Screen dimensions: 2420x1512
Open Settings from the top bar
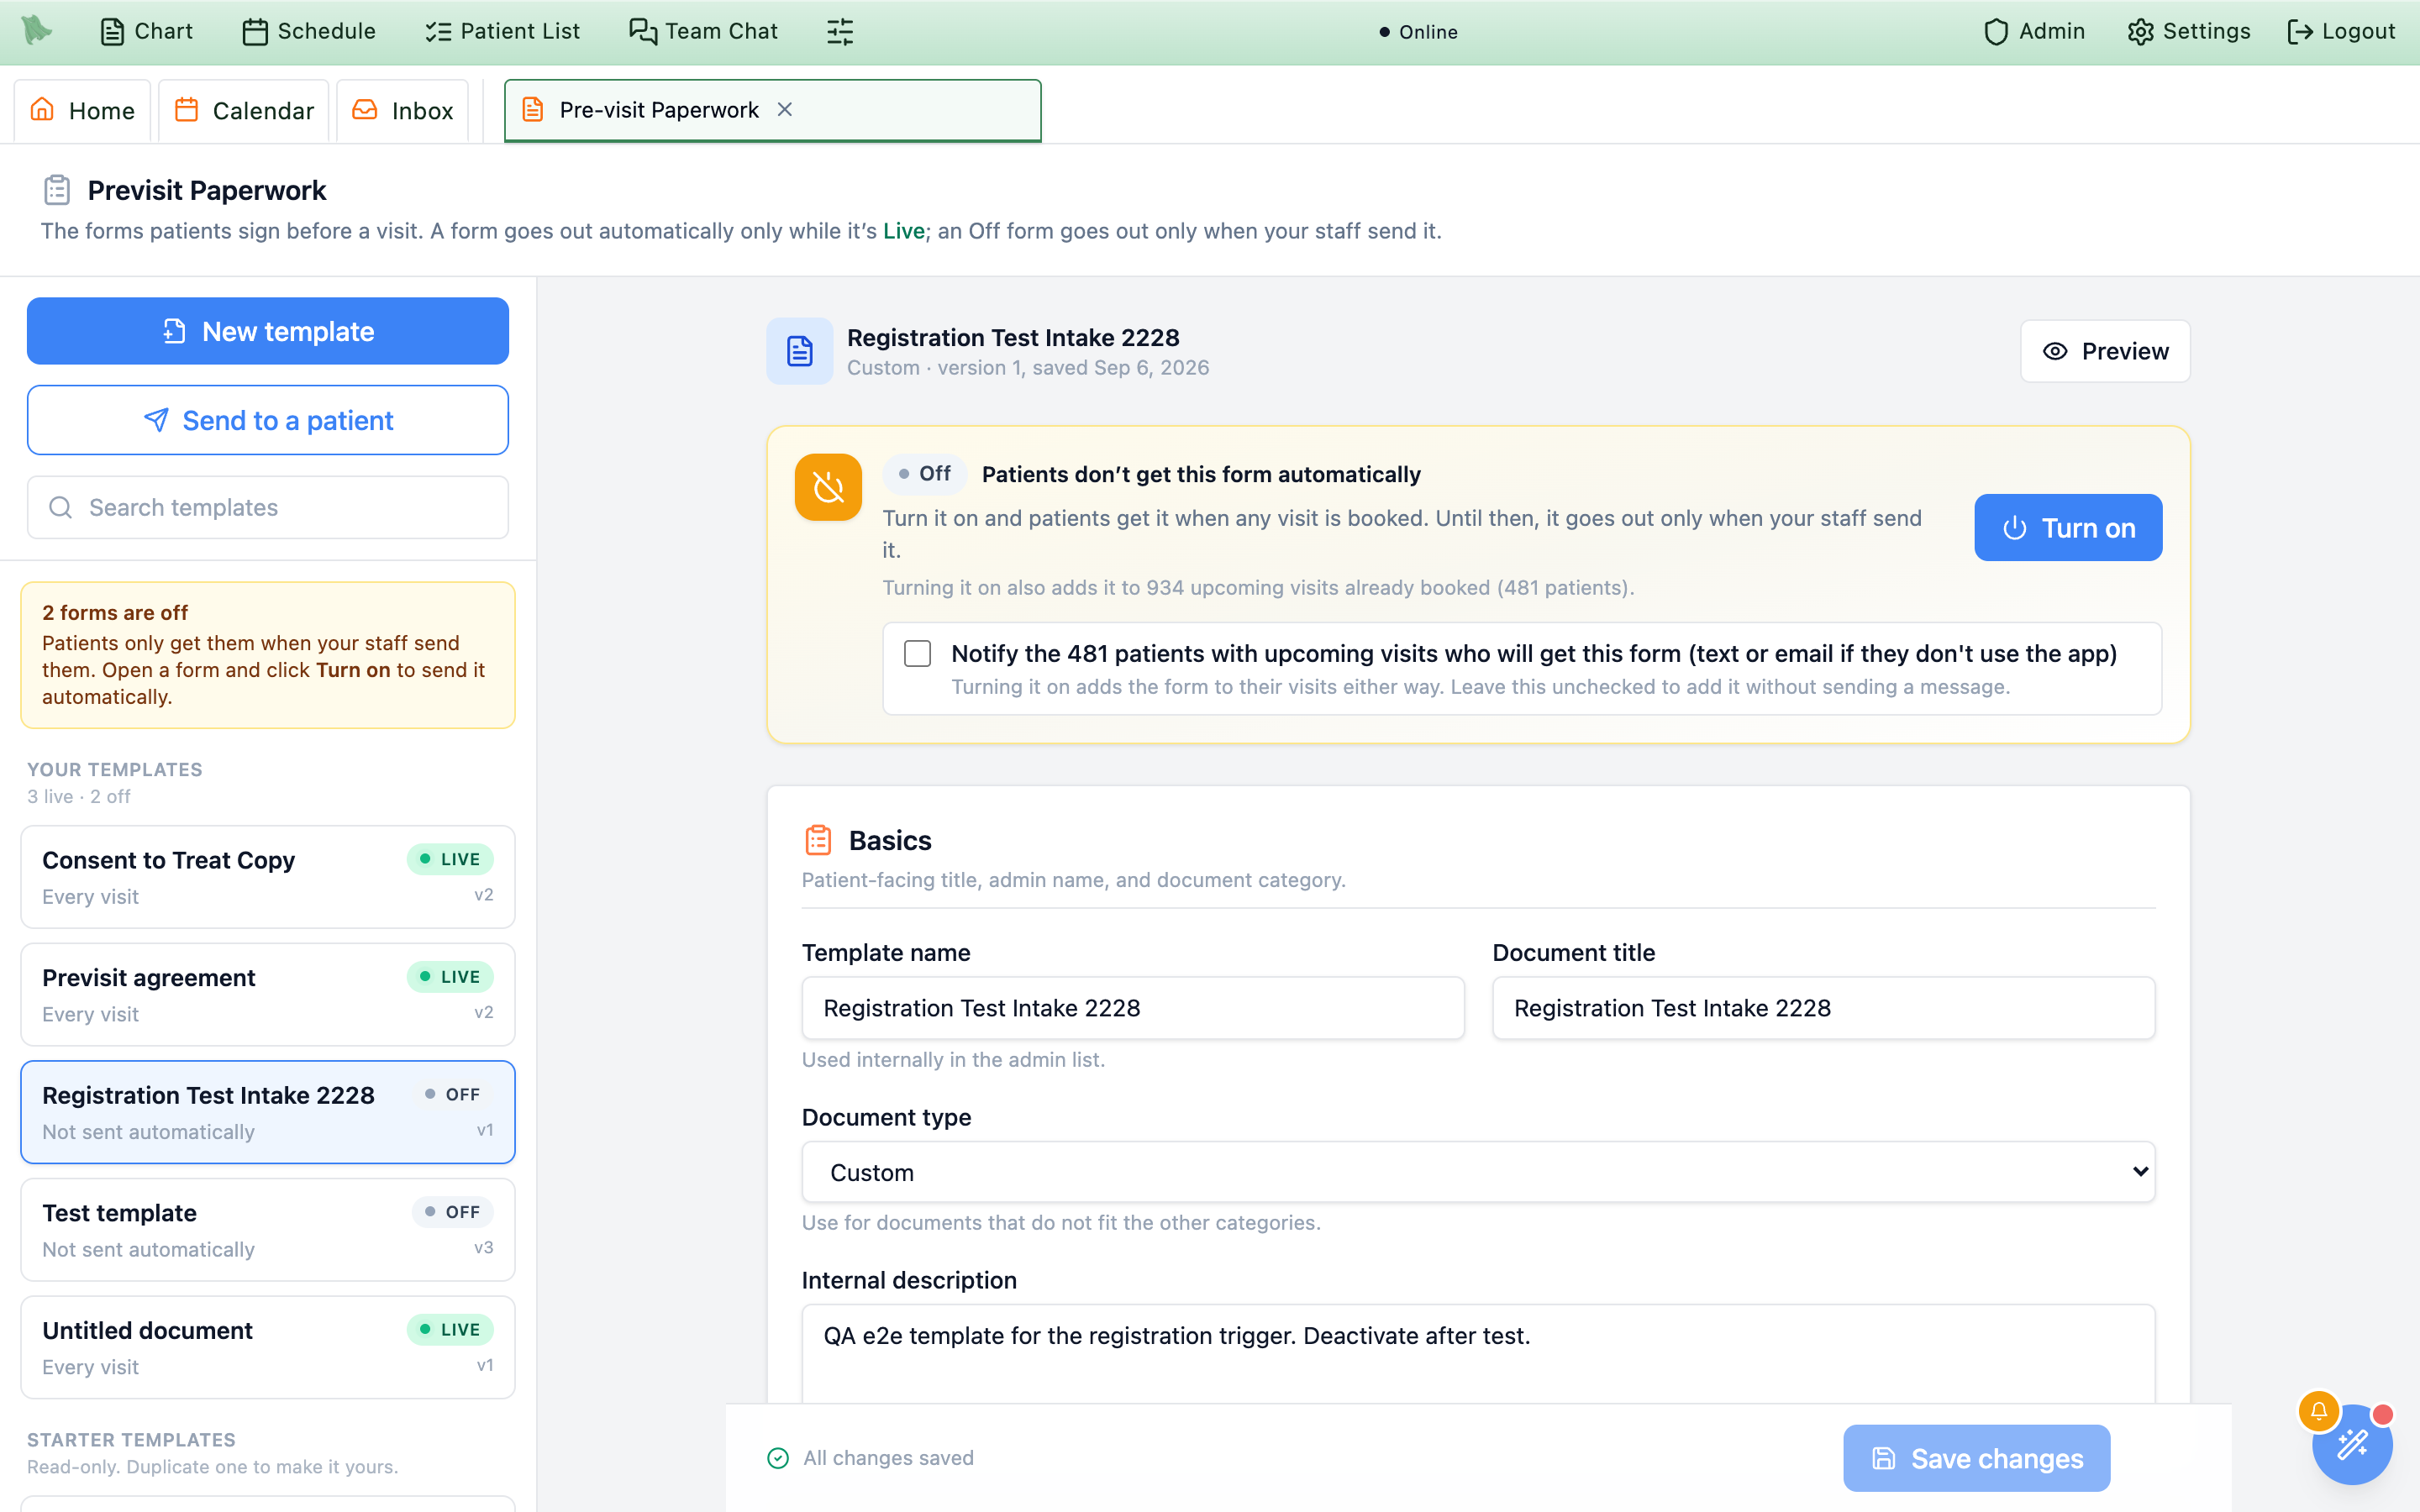tap(2188, 31)
